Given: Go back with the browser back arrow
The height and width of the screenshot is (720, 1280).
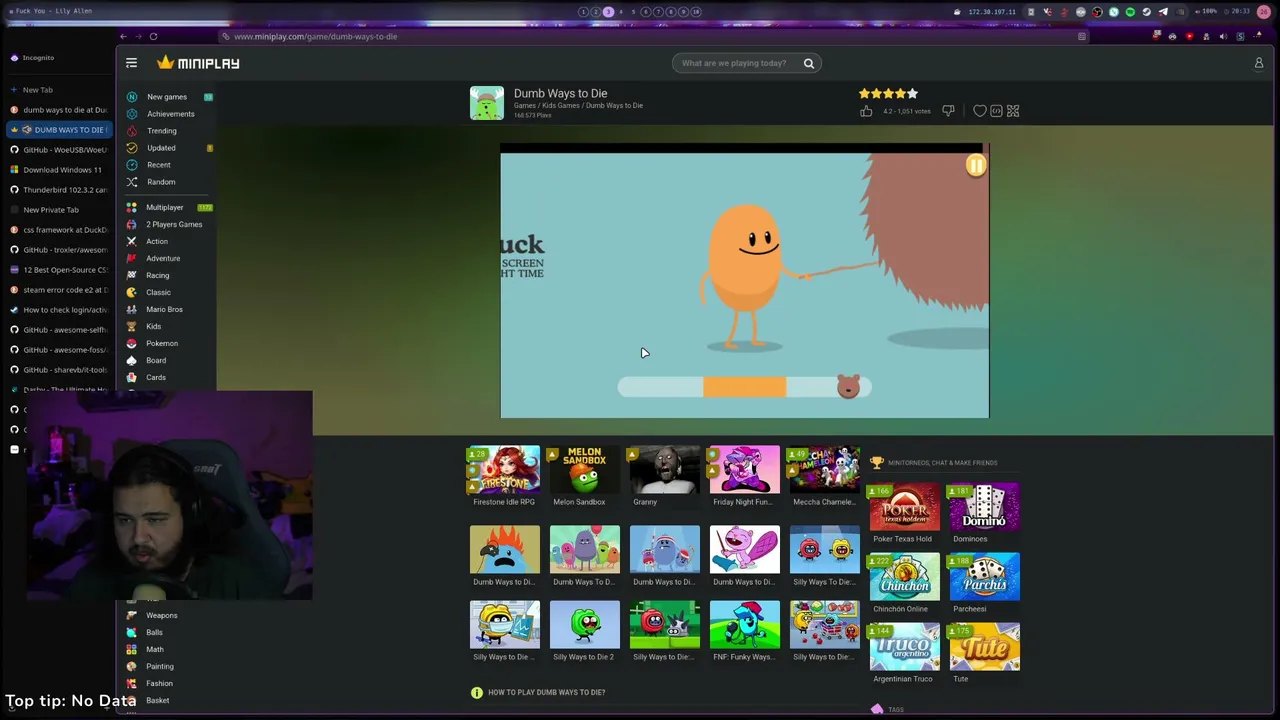Looking at the screenshot, I should [x=123, y=37].
